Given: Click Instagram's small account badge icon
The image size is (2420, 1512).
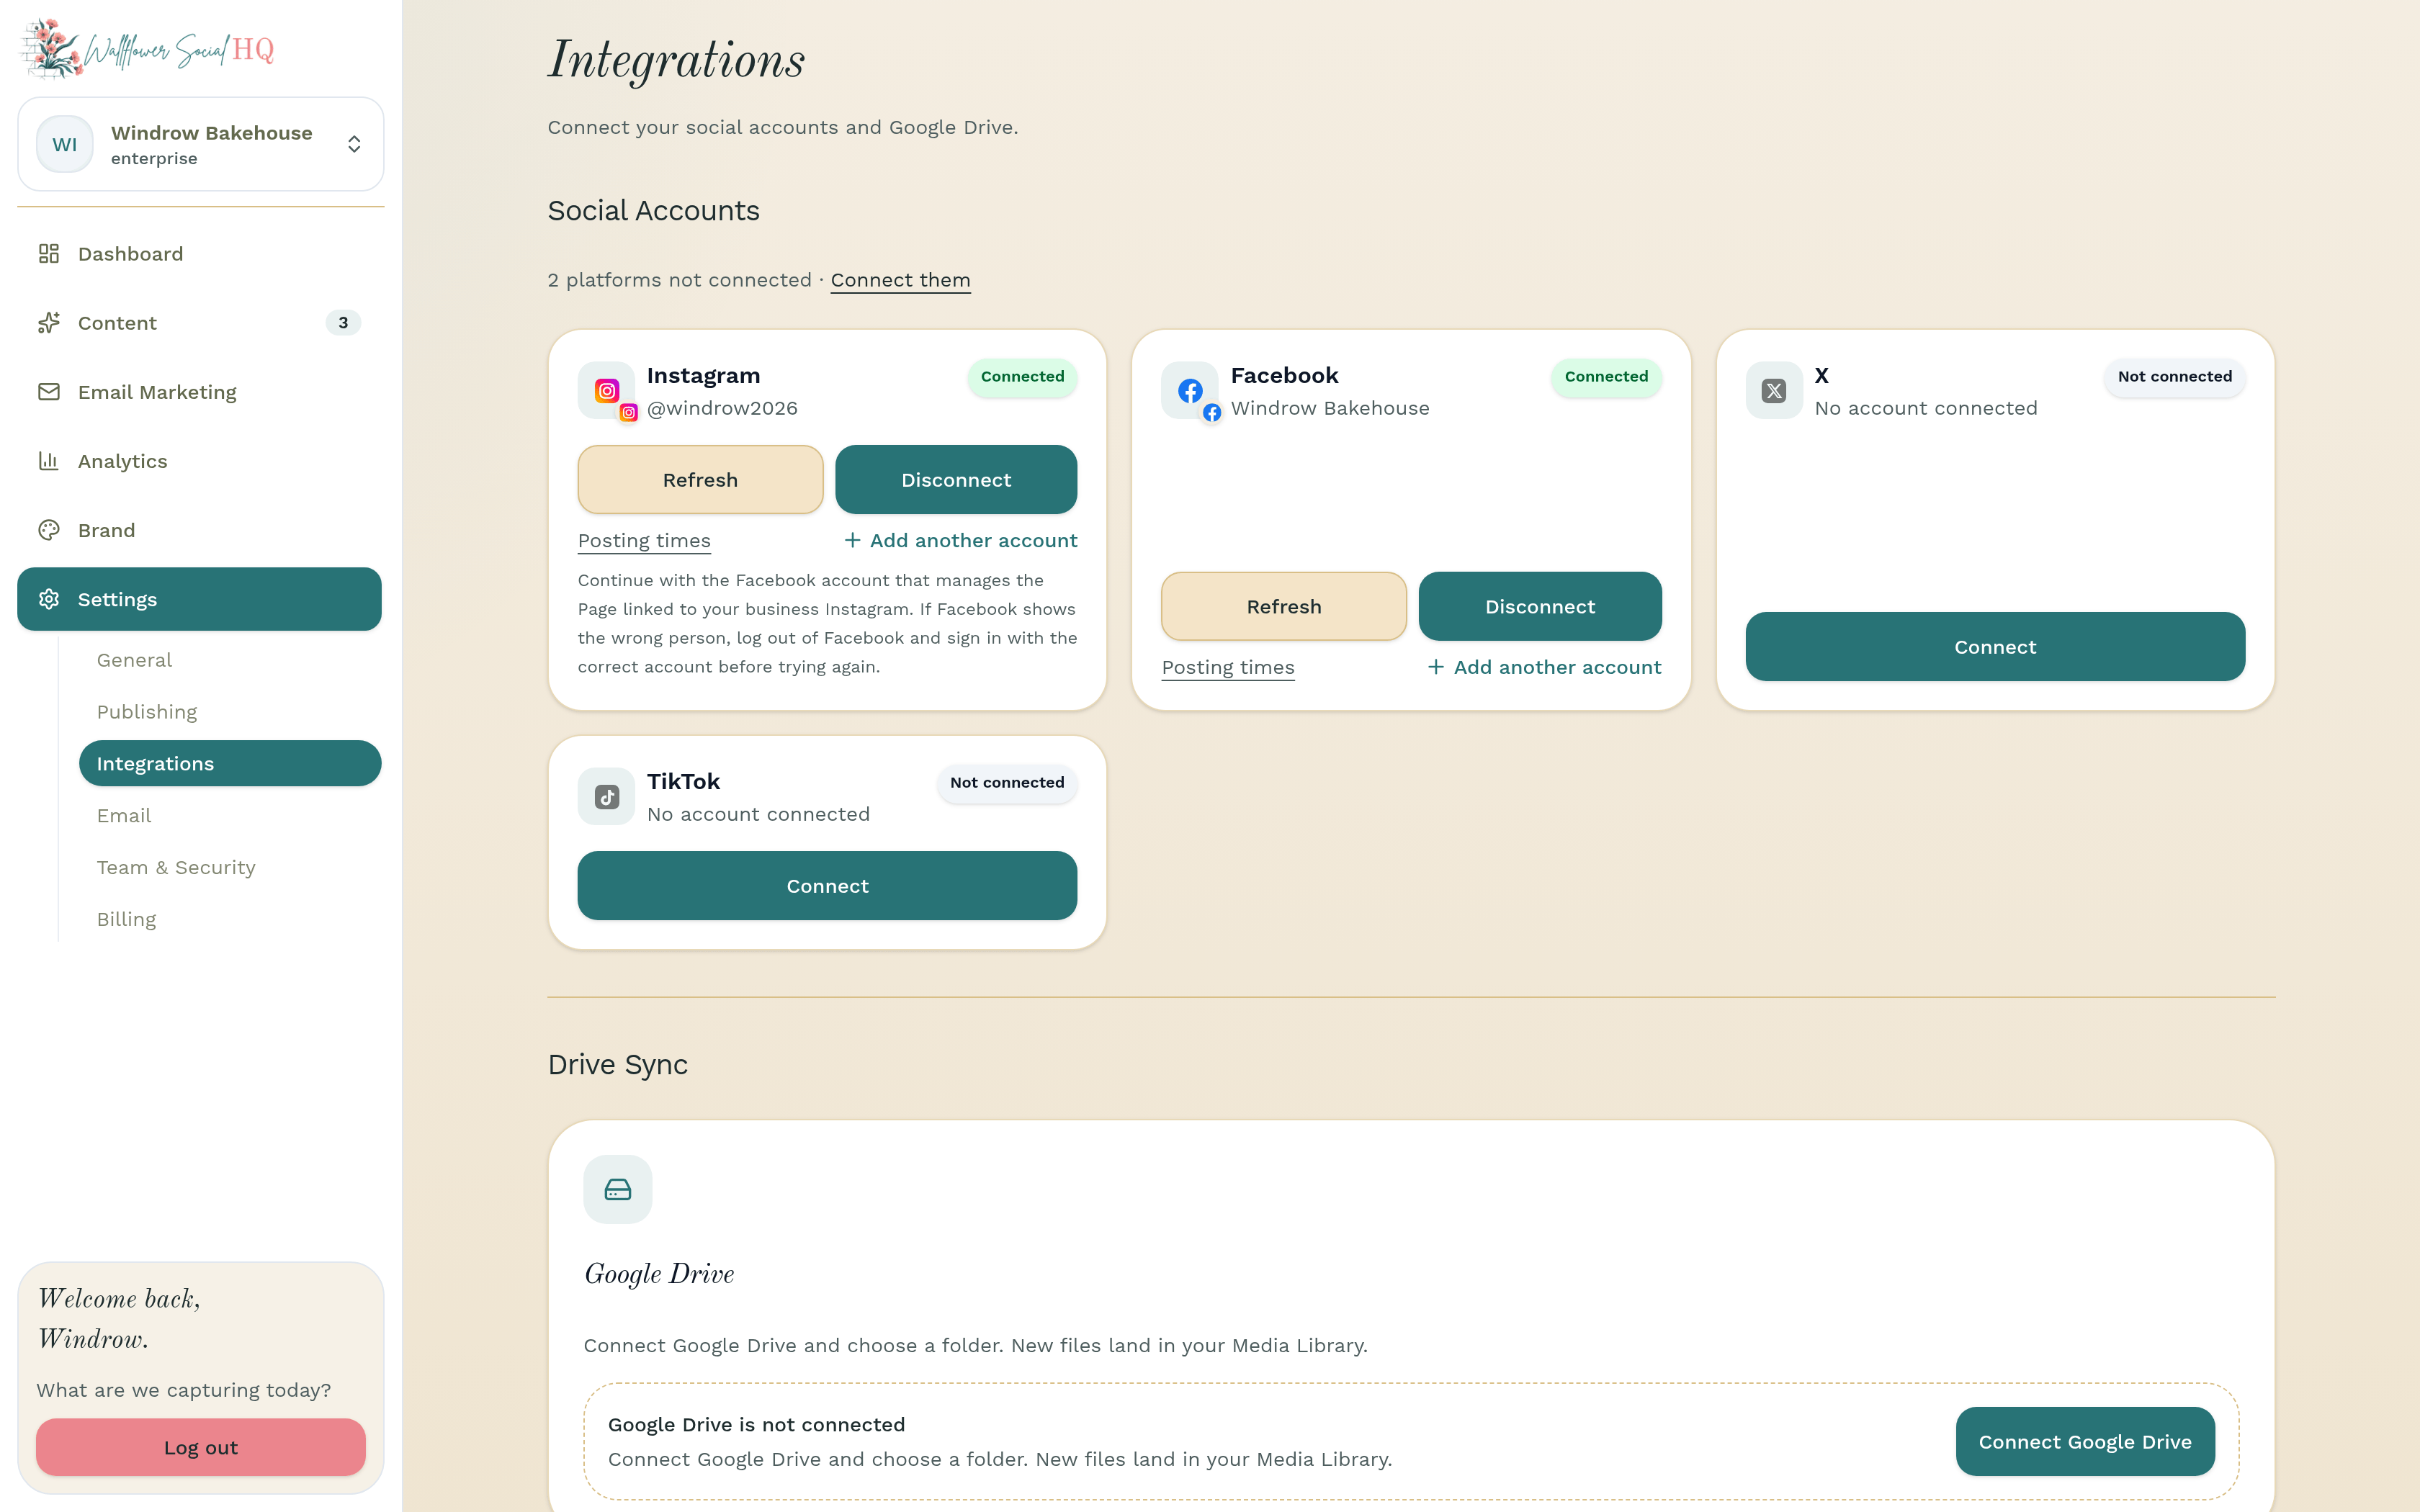Looking at the screenshot, I should (x=629, y=412).
